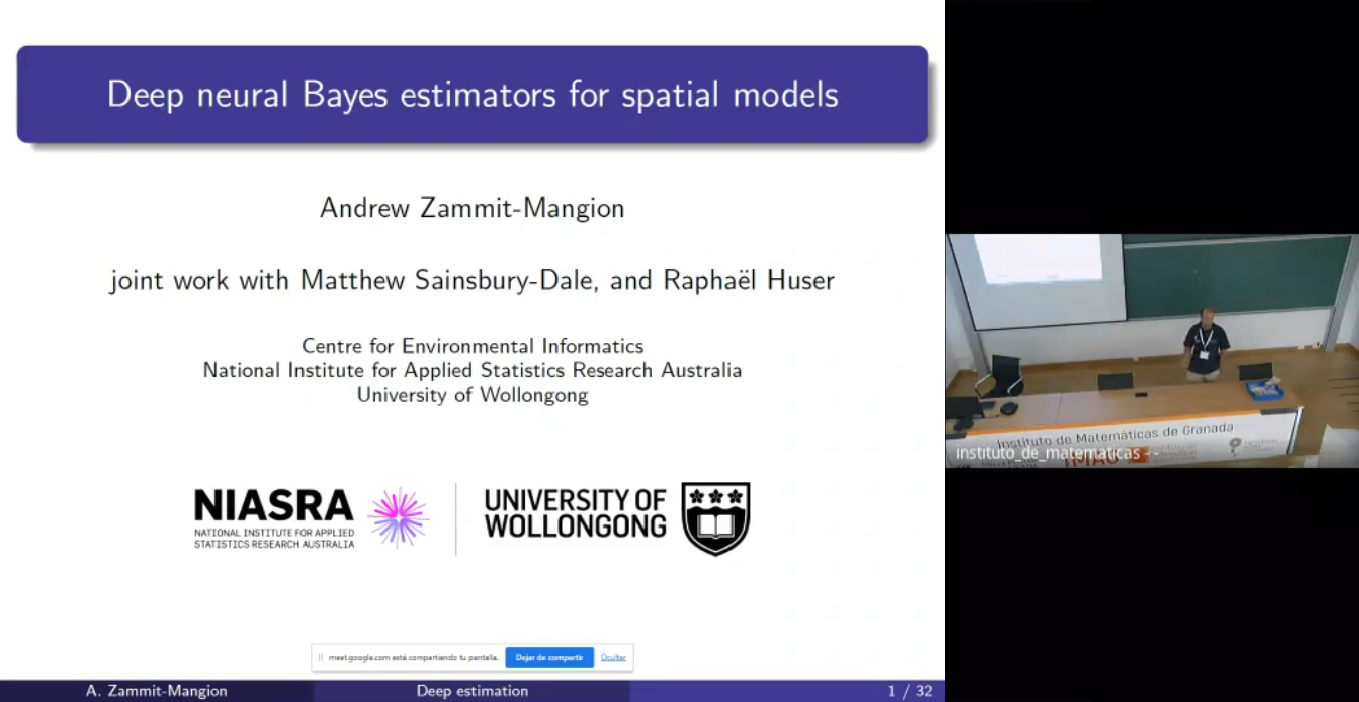Click the 'Dejar de compartir' button
The height and width of the screenshot is (702, 1359).
pyautogui.click(x=549, y=657)
